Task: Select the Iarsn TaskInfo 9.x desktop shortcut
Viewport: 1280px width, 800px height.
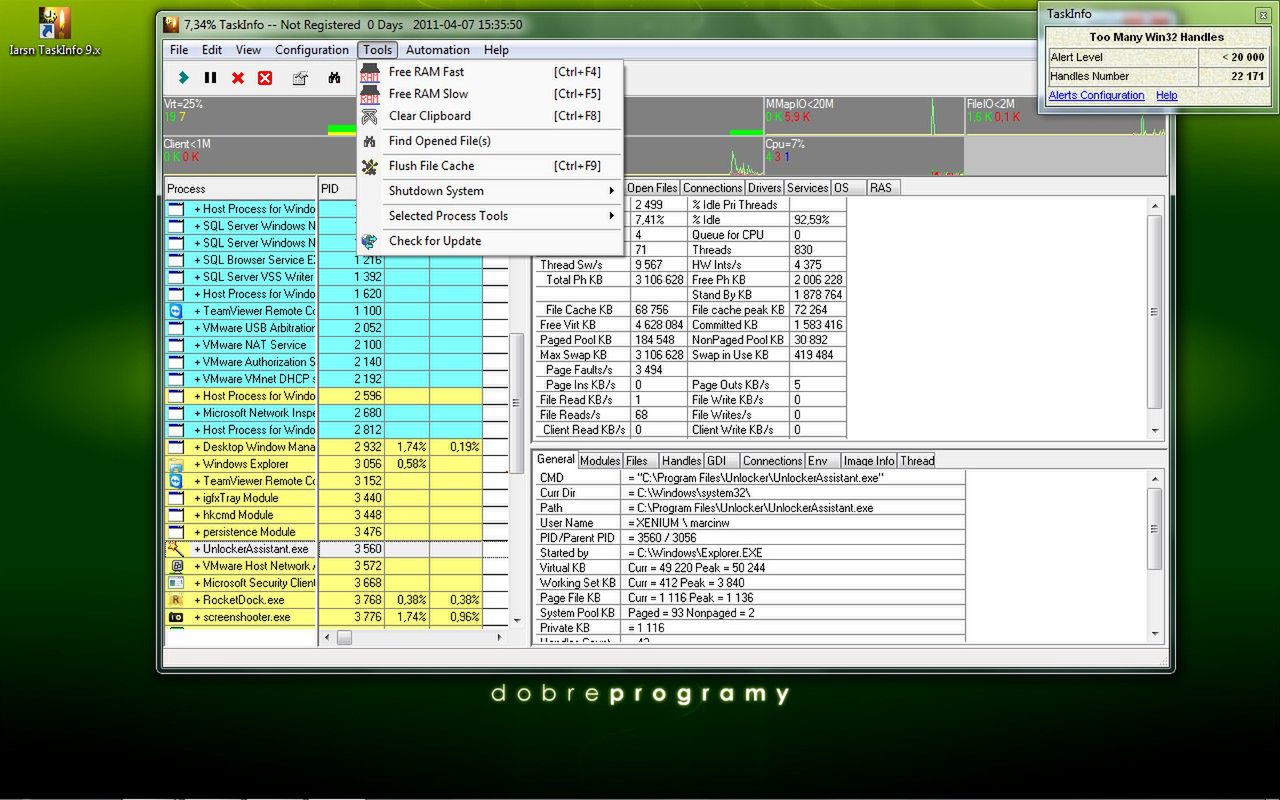Action: [x=54, y=32]
